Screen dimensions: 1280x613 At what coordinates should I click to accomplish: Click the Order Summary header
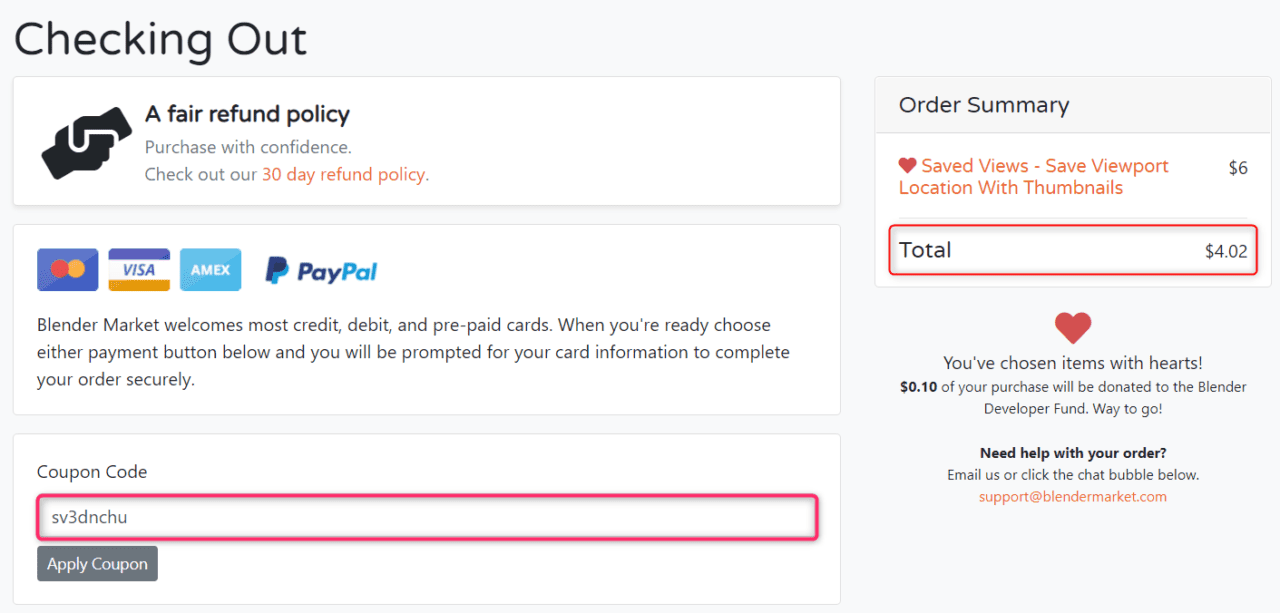984,105
